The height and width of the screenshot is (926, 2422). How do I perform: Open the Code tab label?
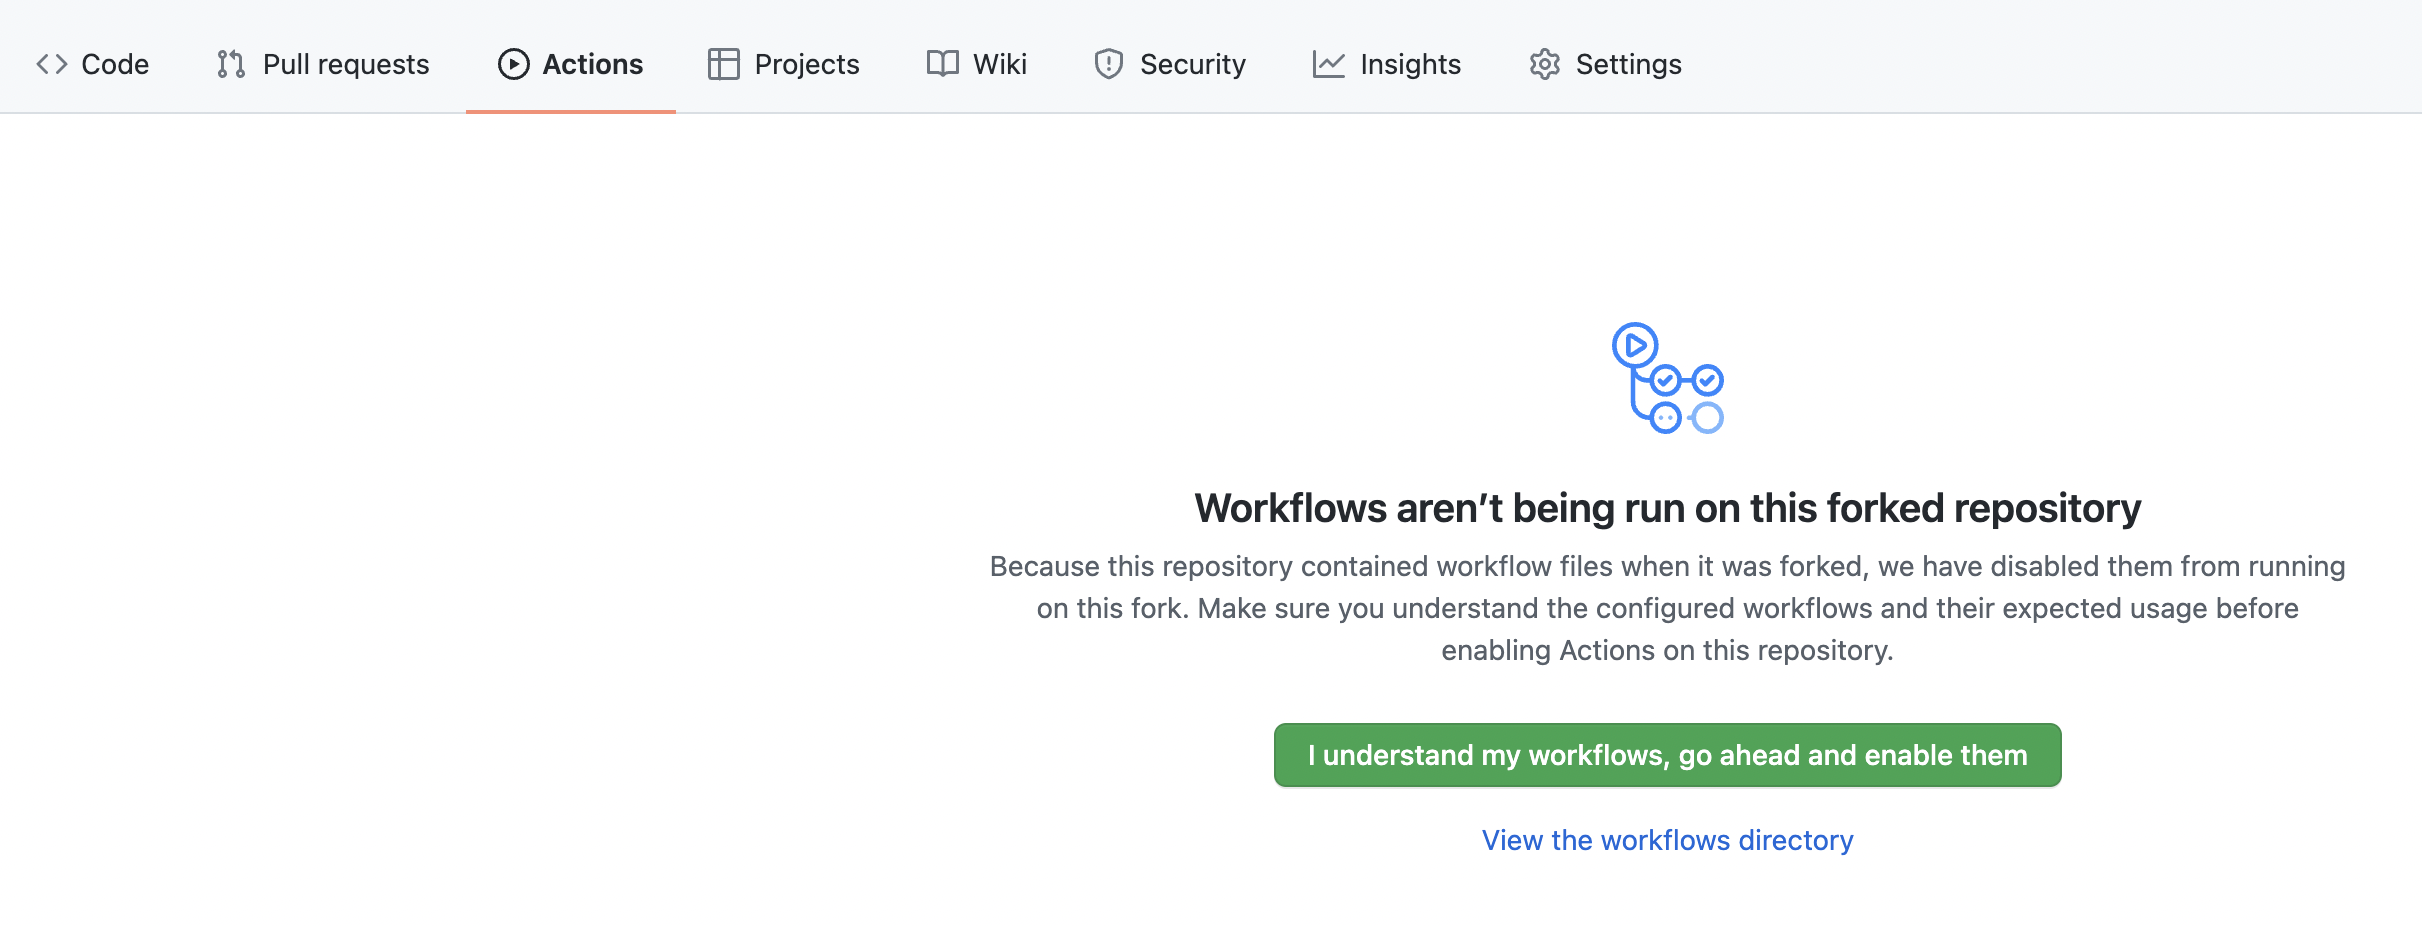point(115,64)
